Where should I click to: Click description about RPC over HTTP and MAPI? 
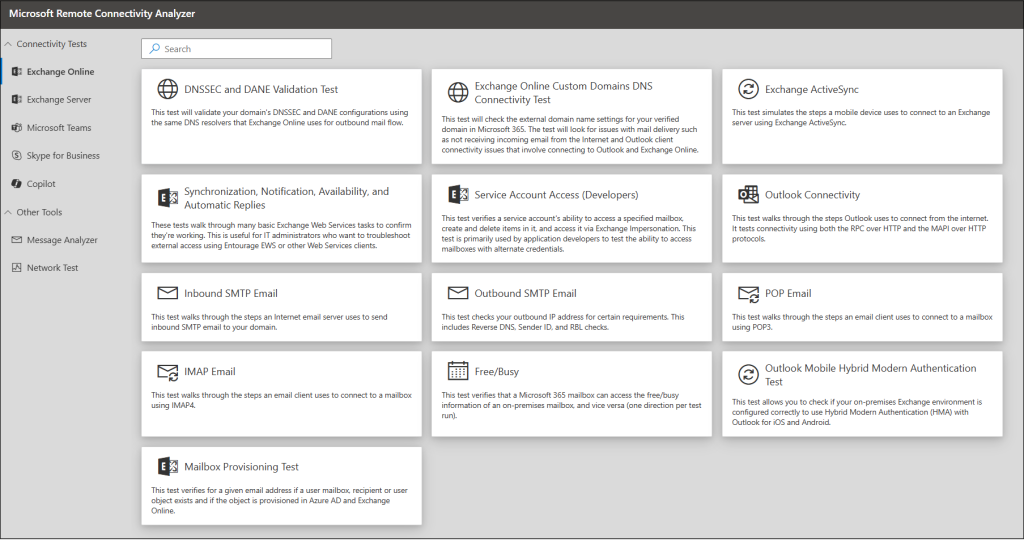(x=860, y=229)
